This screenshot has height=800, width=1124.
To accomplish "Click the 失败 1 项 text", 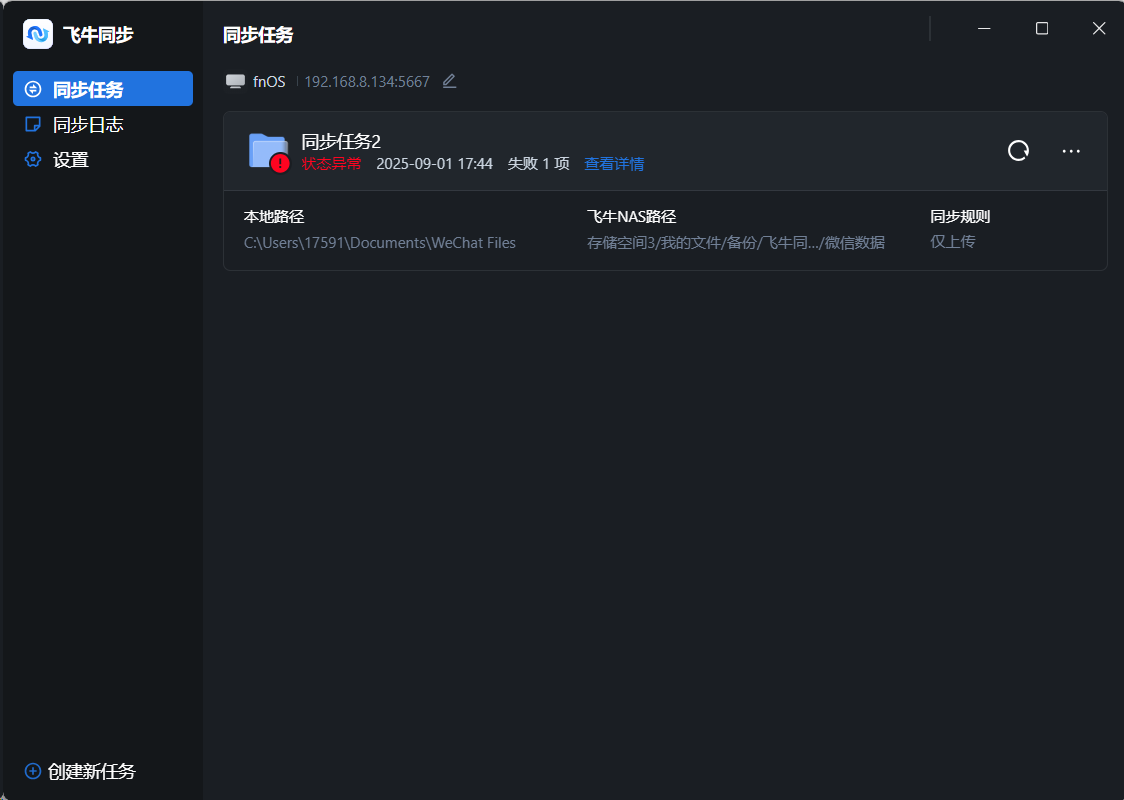I will pos(538,163).
